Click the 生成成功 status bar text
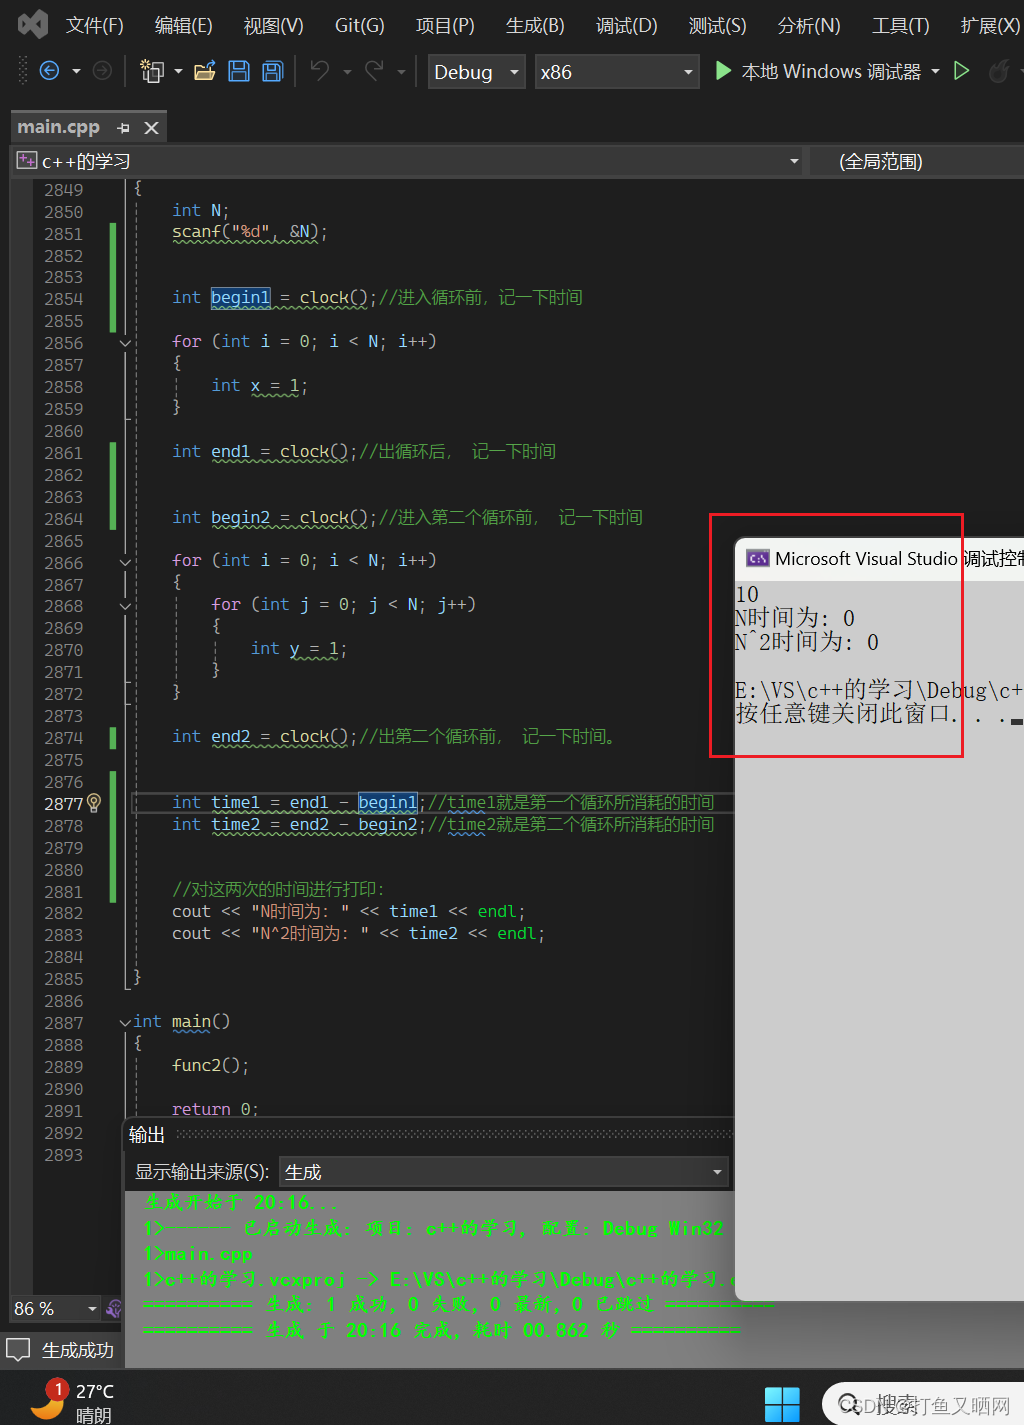This screenshot has width=1024, height=1425. [x=78, y=1350]
